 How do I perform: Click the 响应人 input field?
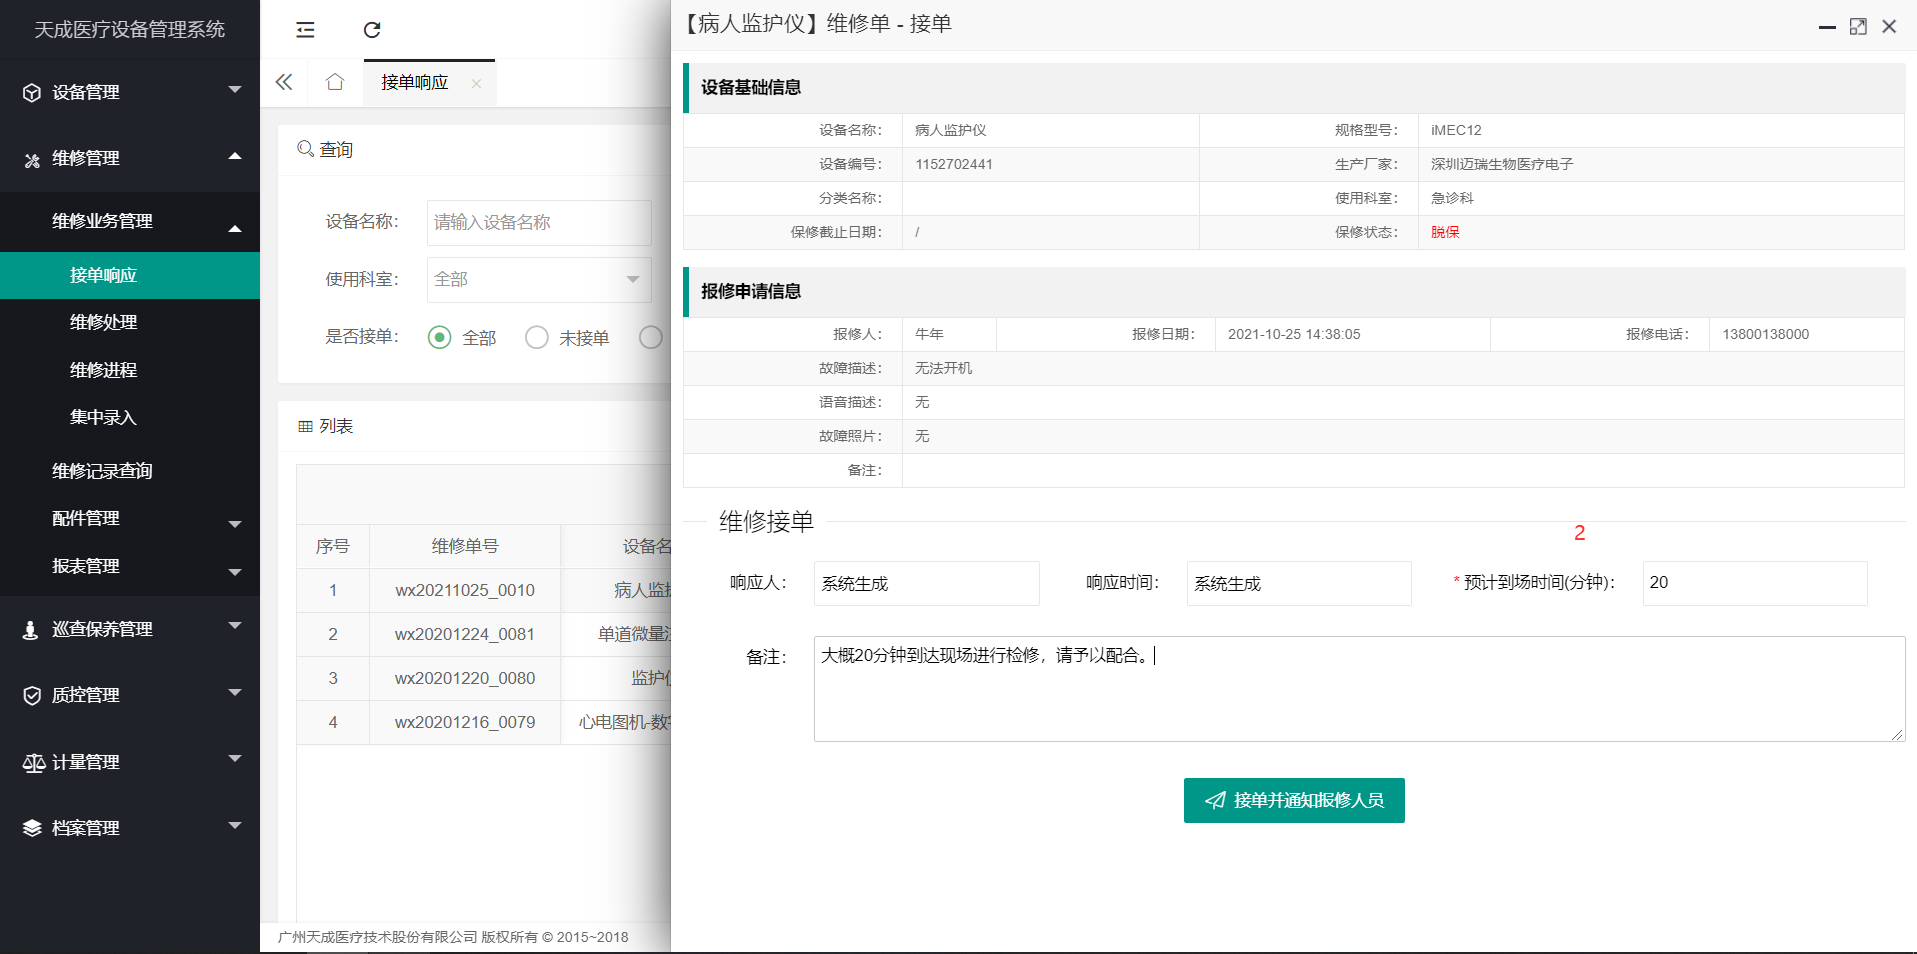(927, 583)
